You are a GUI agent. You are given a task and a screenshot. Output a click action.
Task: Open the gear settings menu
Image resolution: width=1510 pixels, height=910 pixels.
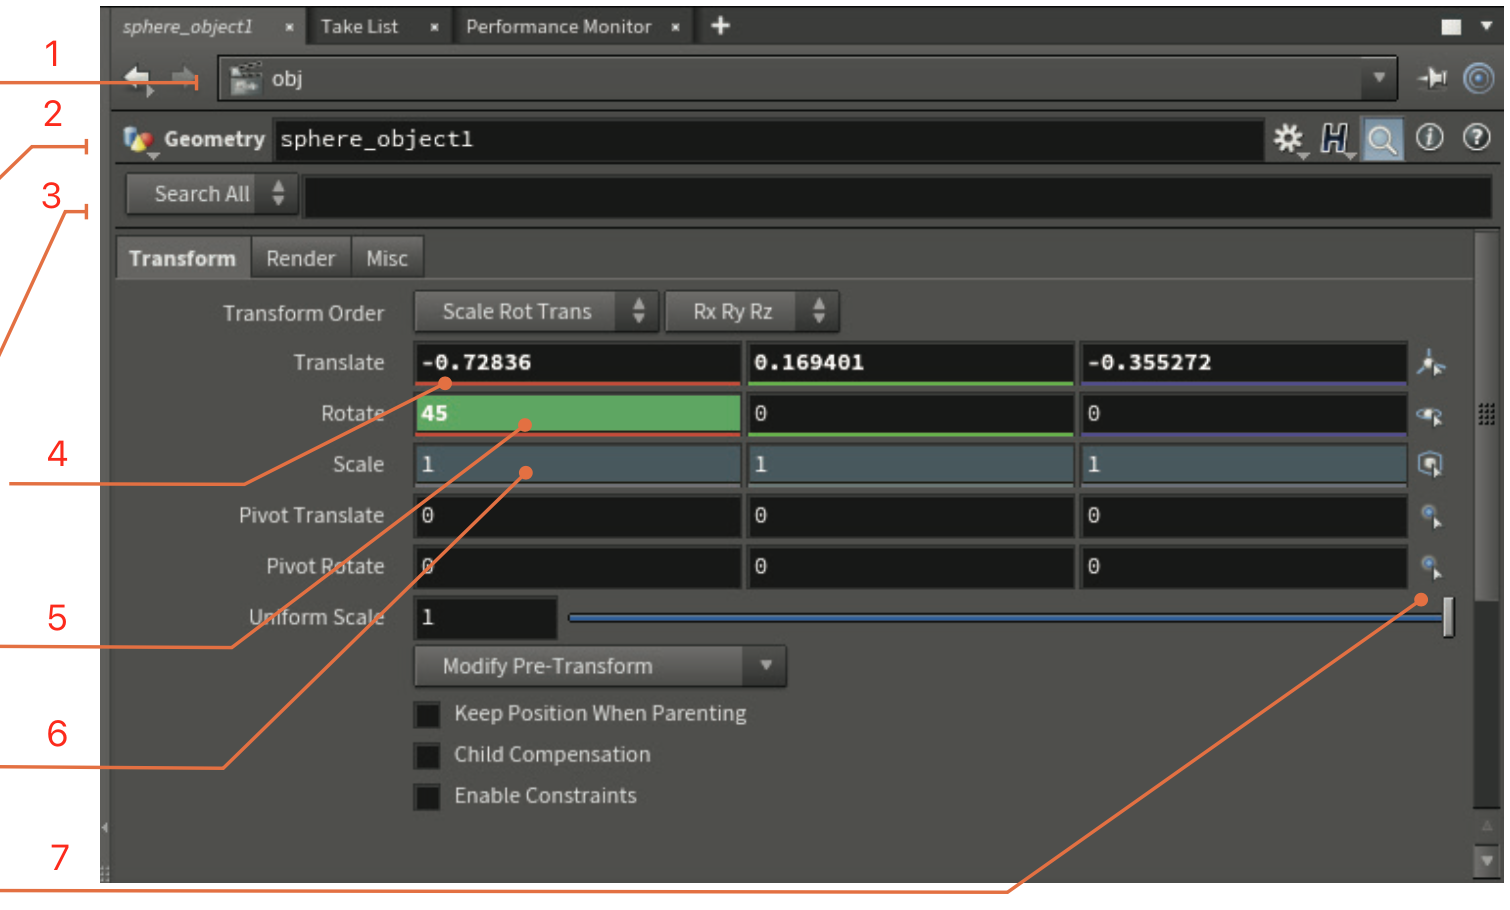[1289, 139]
